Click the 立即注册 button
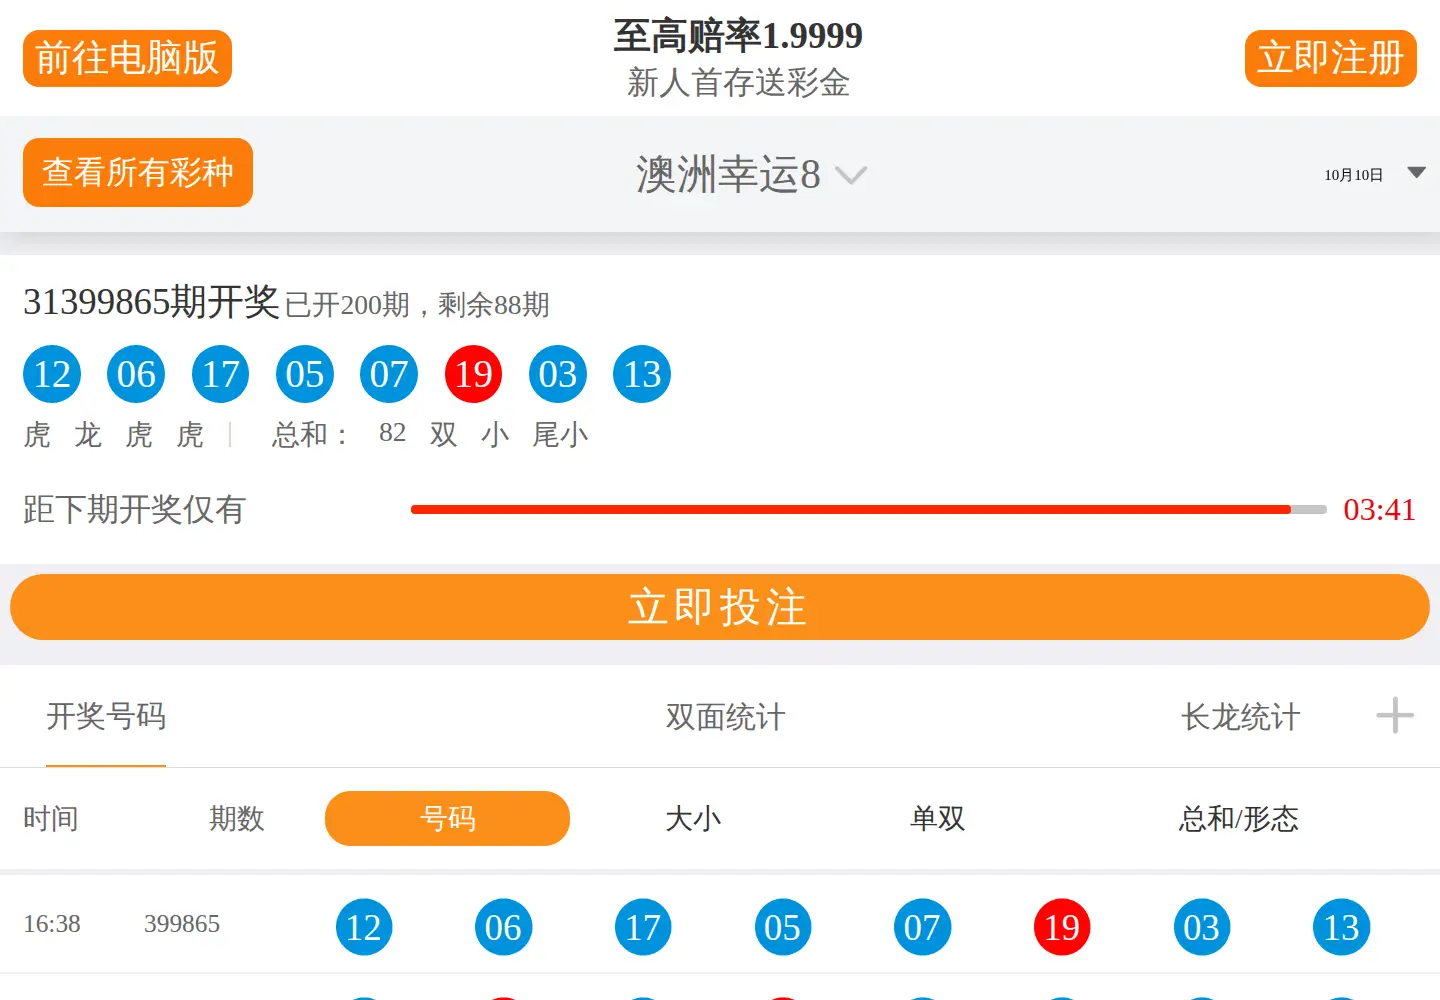 tap(1330, 58)
